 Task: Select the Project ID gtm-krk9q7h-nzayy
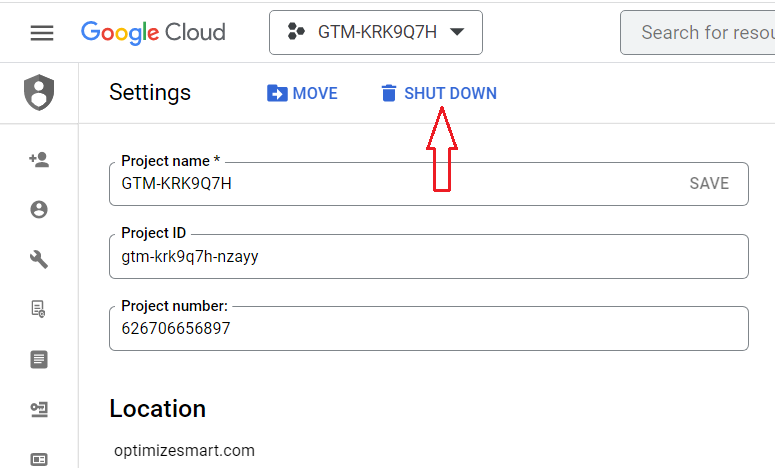pyautogui.click(x=190, y=256)
